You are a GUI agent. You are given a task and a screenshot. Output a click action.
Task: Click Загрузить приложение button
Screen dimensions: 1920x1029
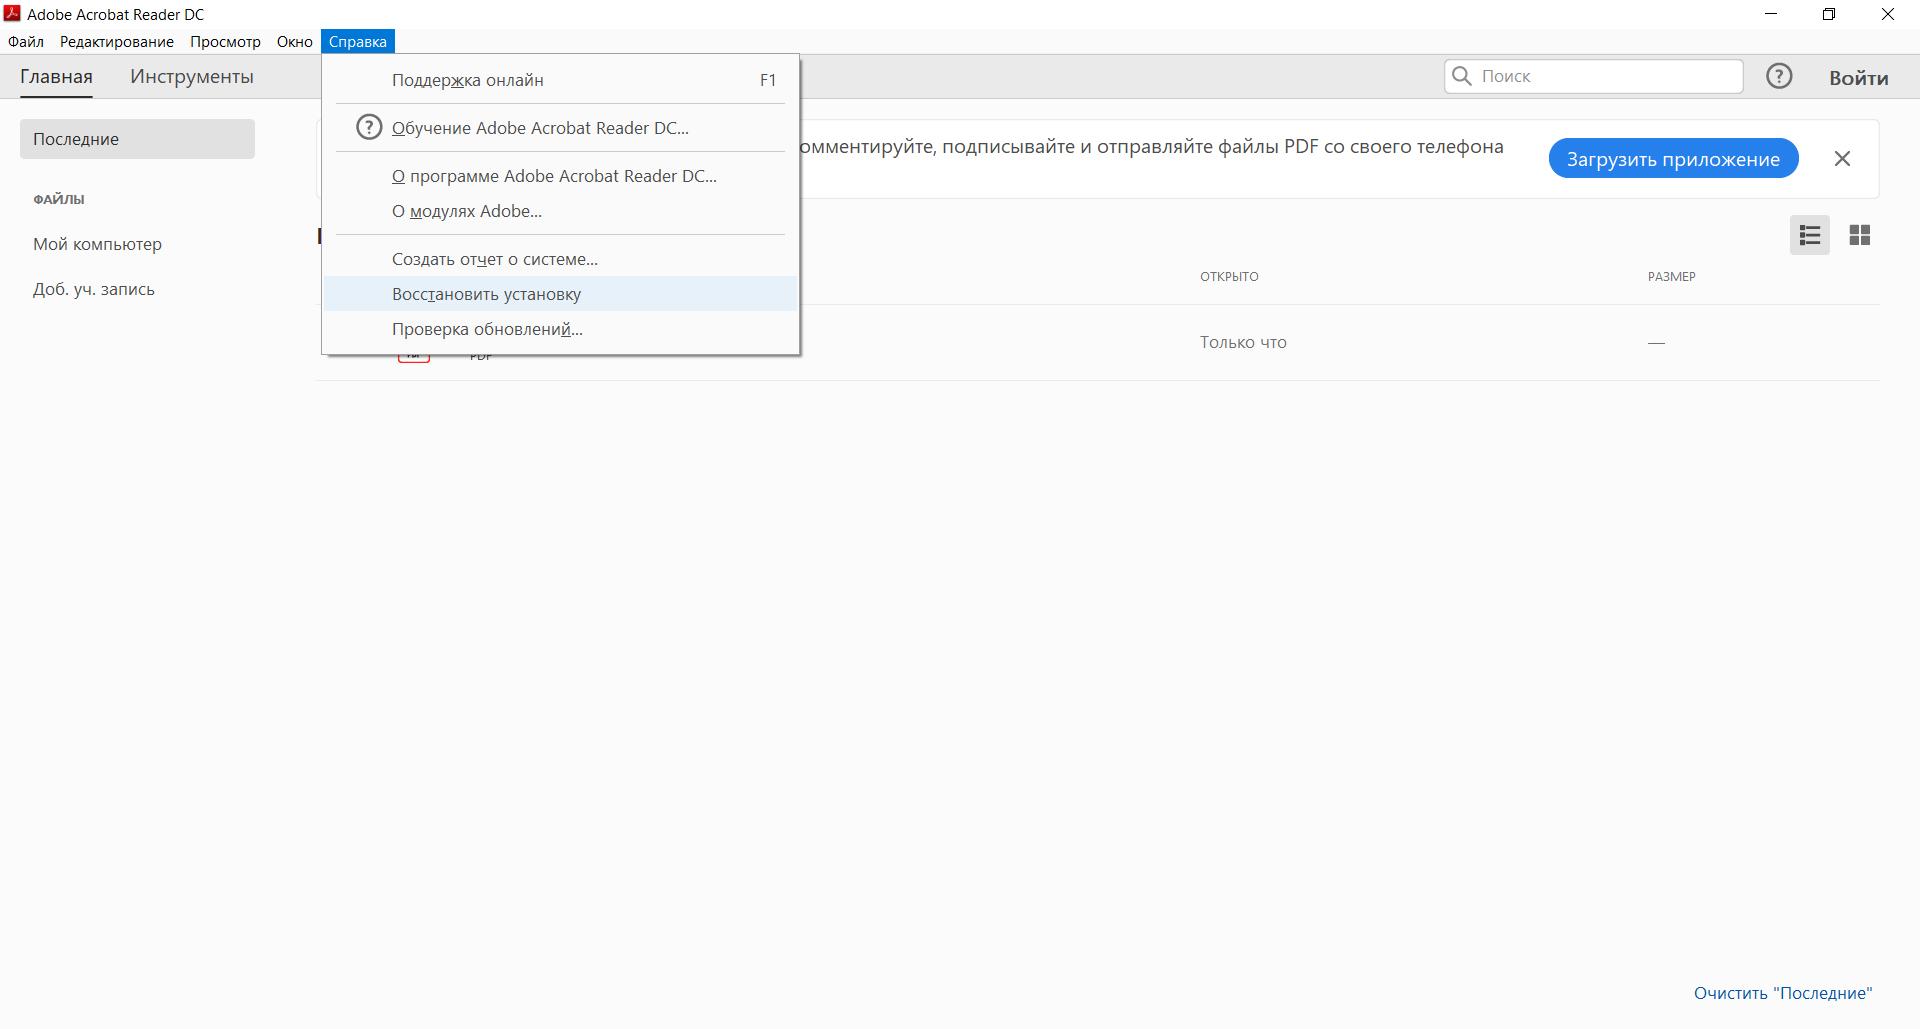coord(1674,159)
